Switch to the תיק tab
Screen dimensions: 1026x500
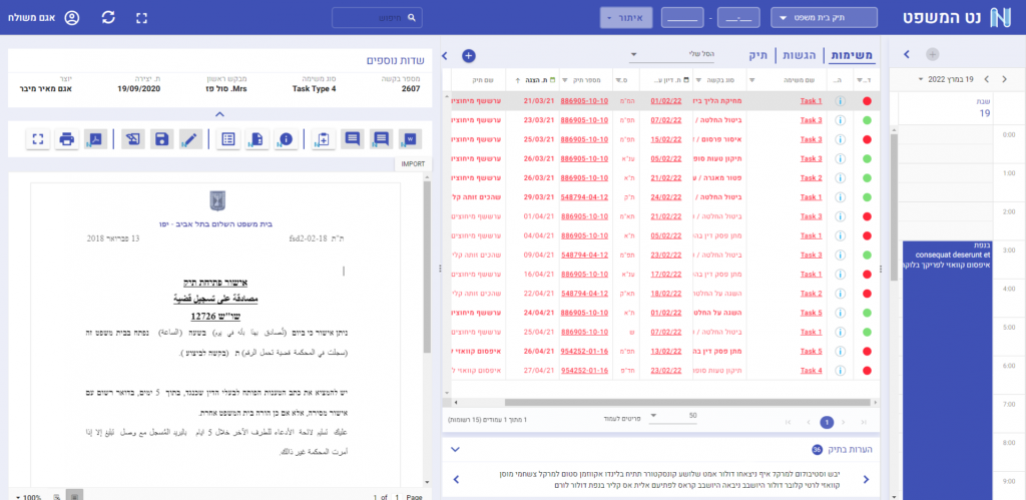pyautogui.click(x=758, y=56)
